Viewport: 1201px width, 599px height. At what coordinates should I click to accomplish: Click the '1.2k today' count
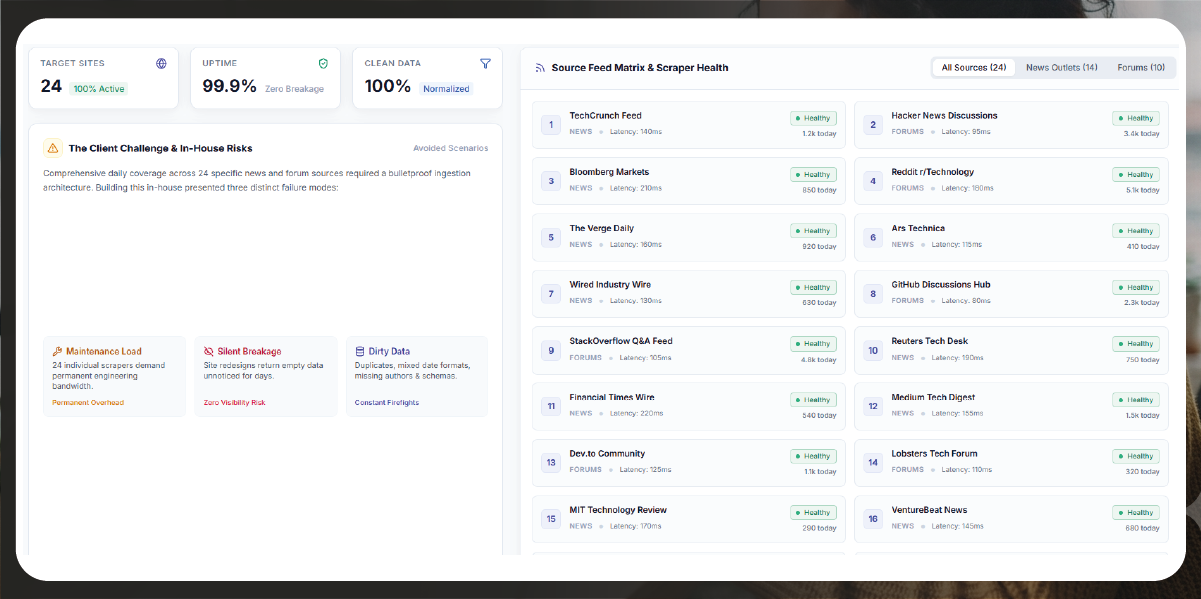click(819, 133)
